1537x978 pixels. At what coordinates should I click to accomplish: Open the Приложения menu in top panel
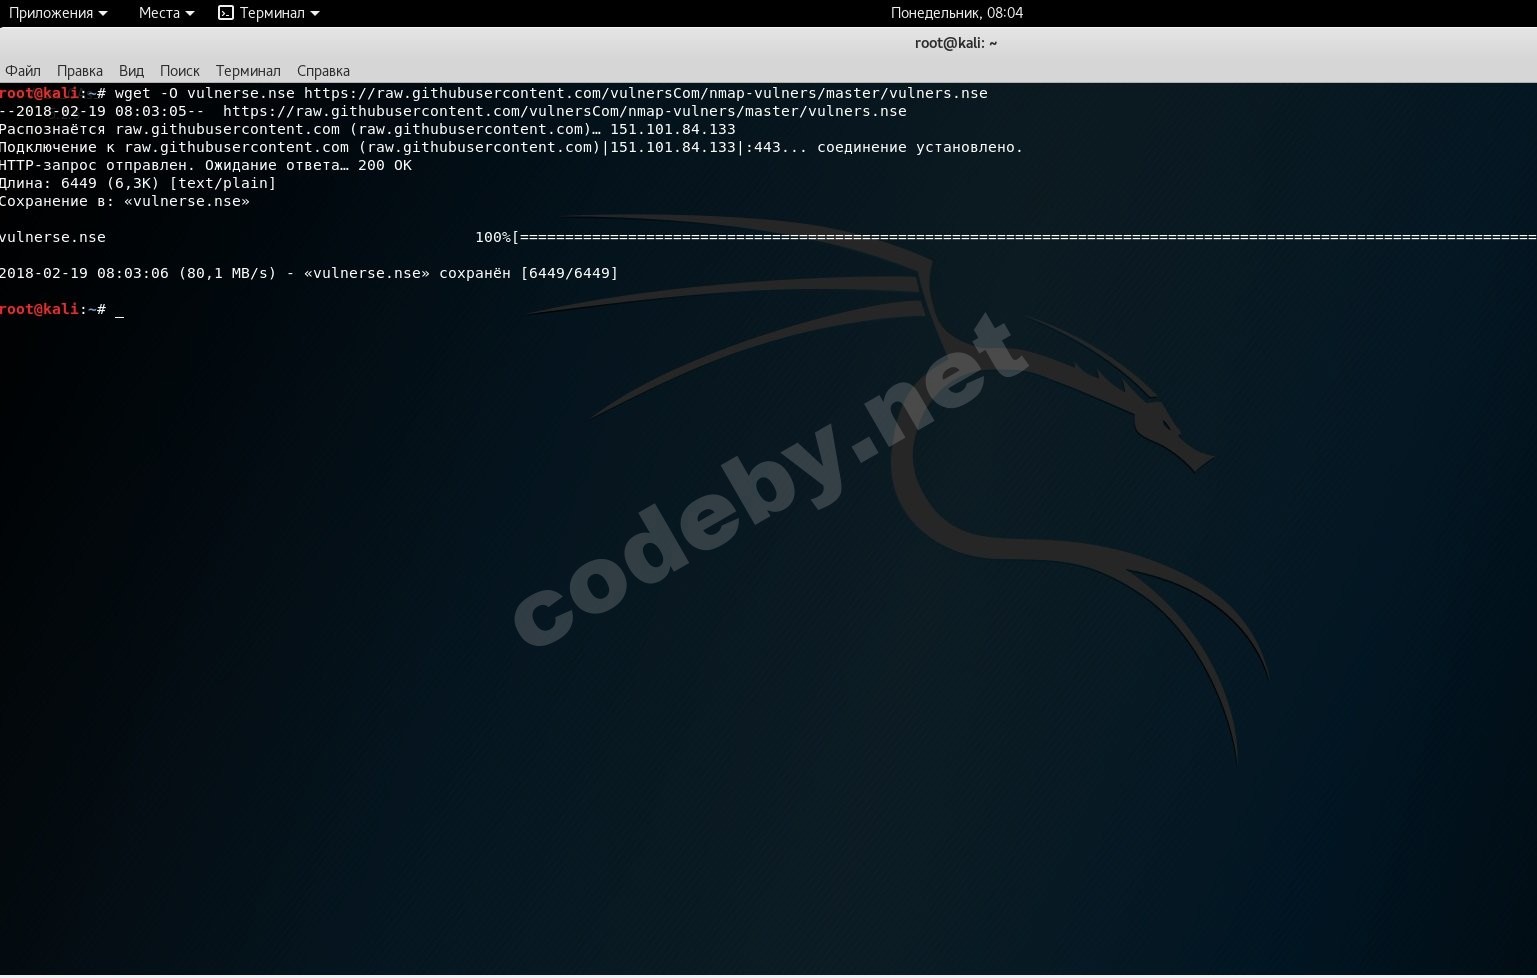pyautogui.click(x=57, y=13)
